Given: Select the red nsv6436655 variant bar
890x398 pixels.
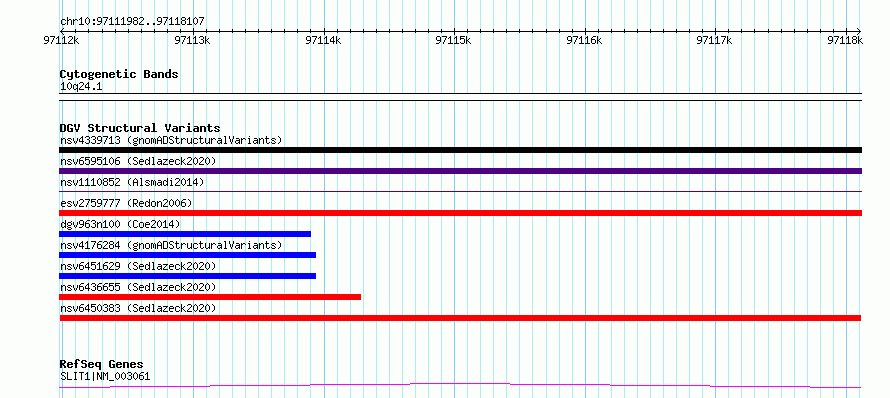Looking at the screenshot, I should (210, 297).
